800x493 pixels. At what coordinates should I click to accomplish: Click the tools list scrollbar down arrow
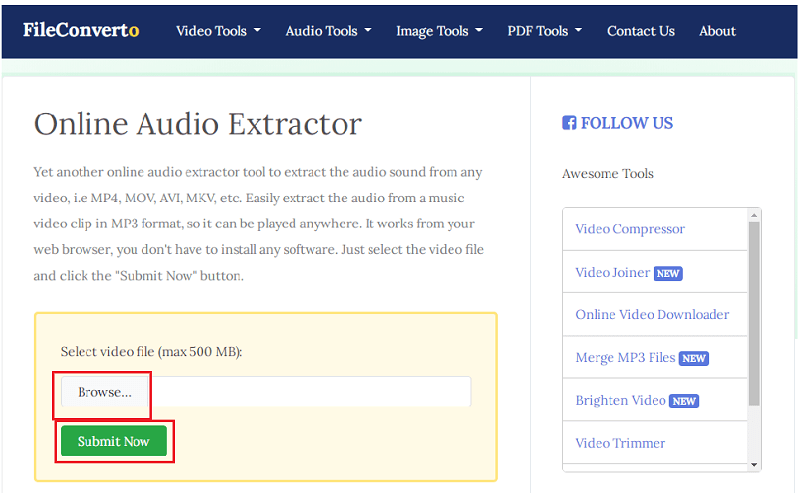(x=754, y=465)
